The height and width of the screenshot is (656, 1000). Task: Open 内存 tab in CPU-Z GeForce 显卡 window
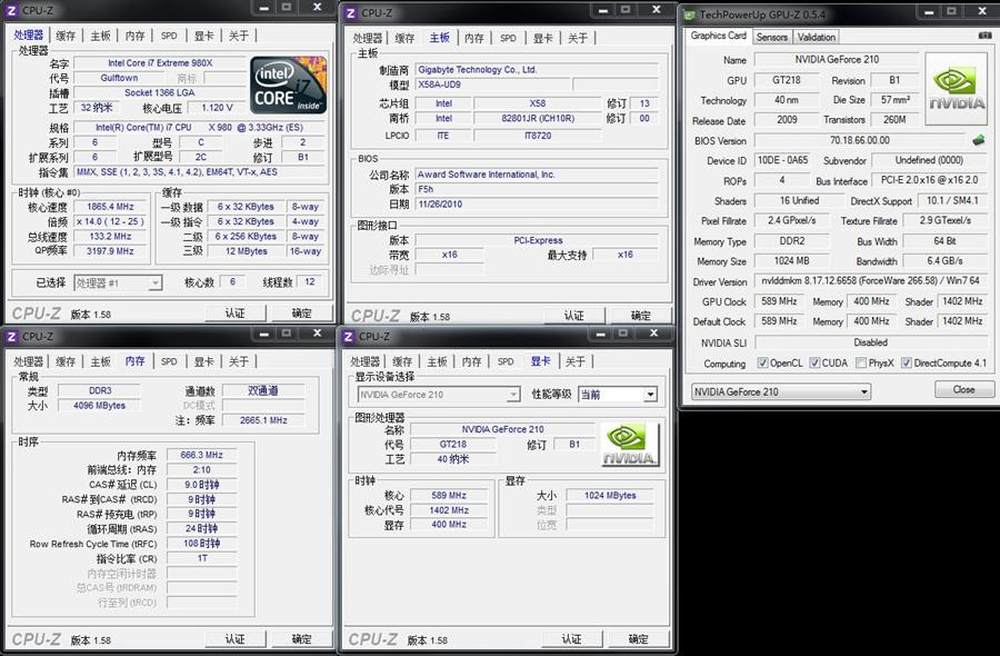(471, 361)
